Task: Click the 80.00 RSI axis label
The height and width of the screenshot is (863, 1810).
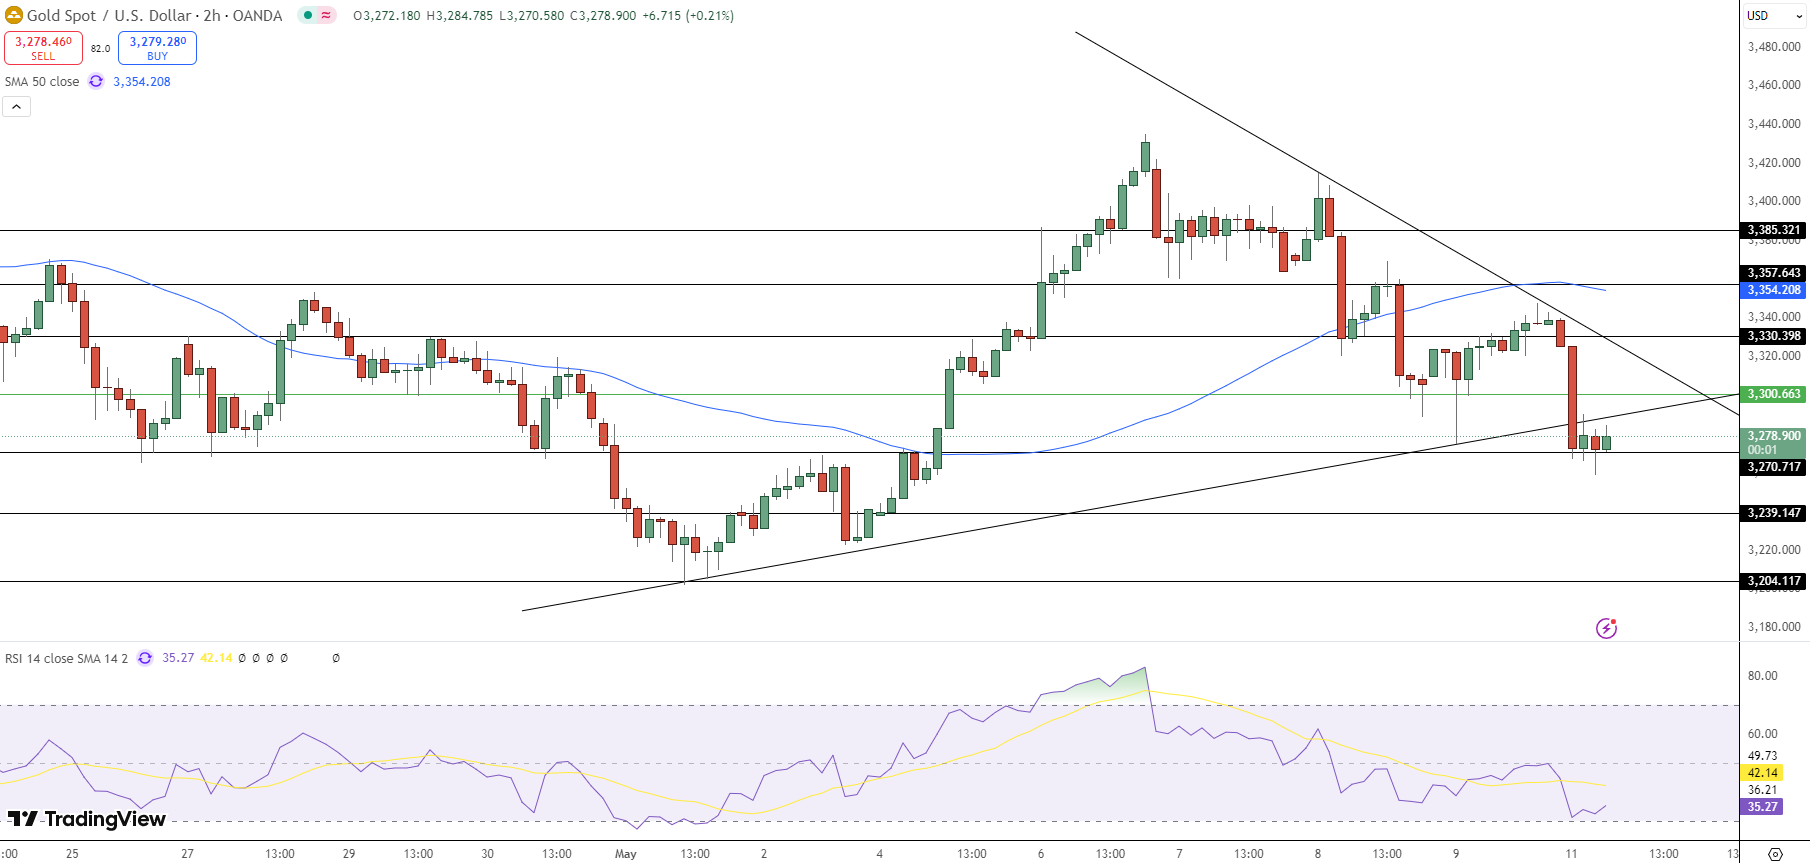Action: coord(1762,676)
